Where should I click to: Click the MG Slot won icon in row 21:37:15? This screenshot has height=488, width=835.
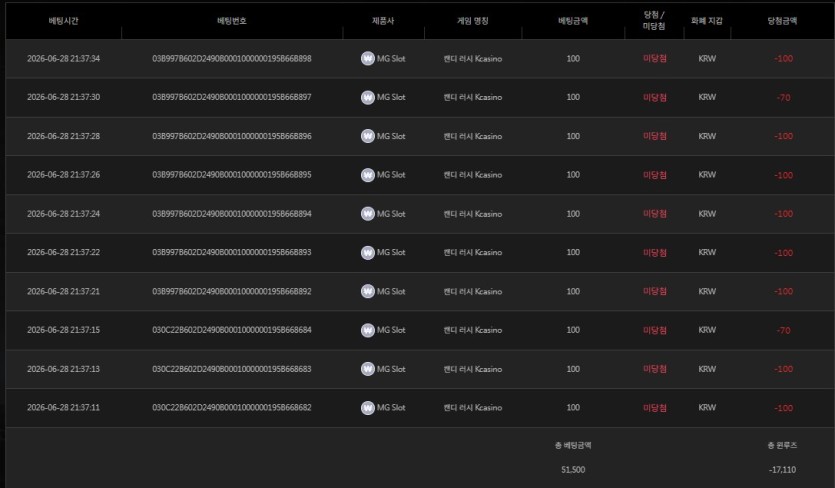(368, 330)
